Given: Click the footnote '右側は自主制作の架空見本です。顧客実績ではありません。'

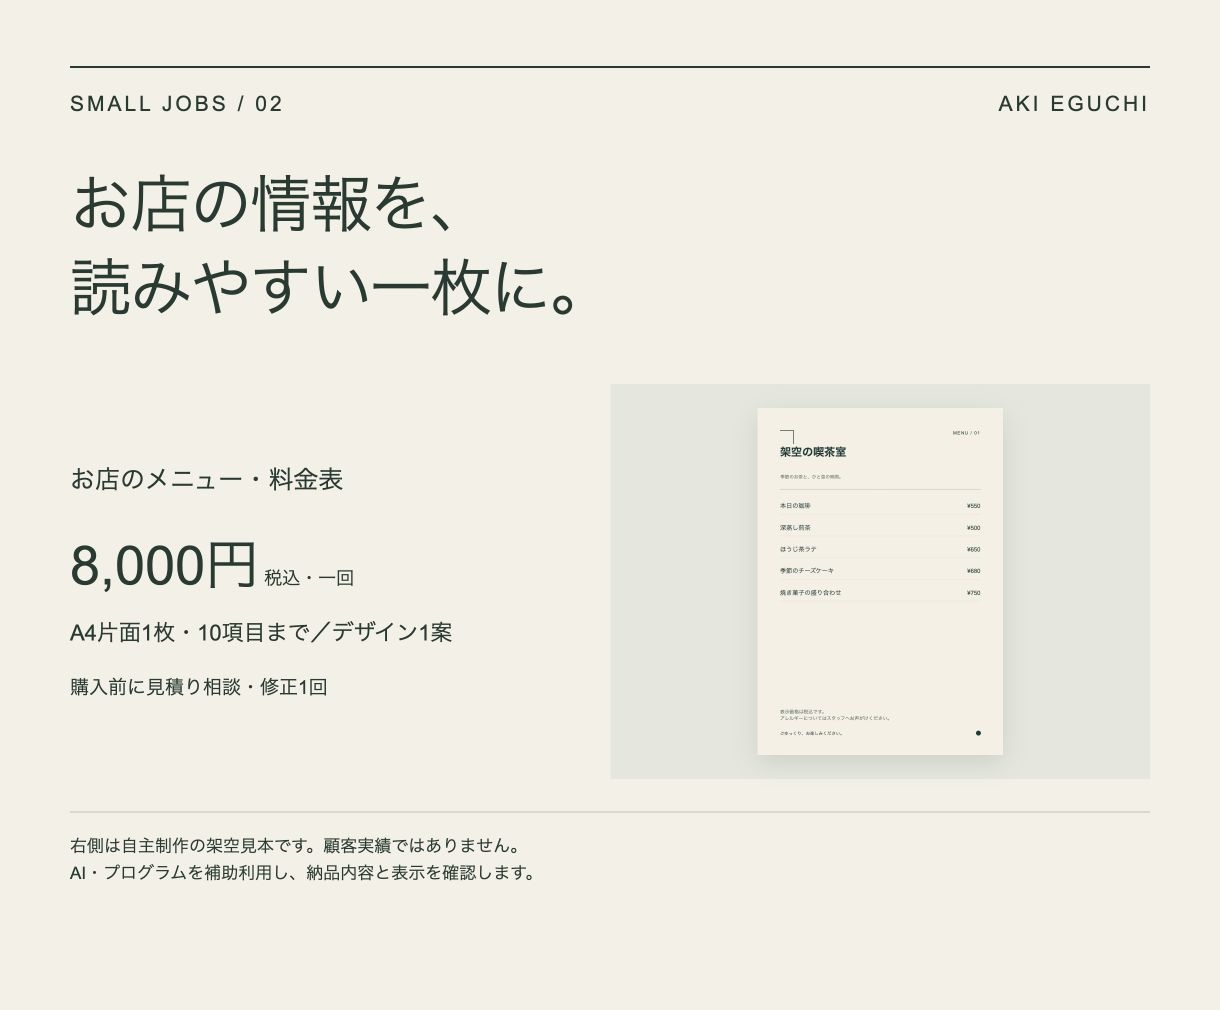Looking at the screenshot, I should [x=296, y=846].
